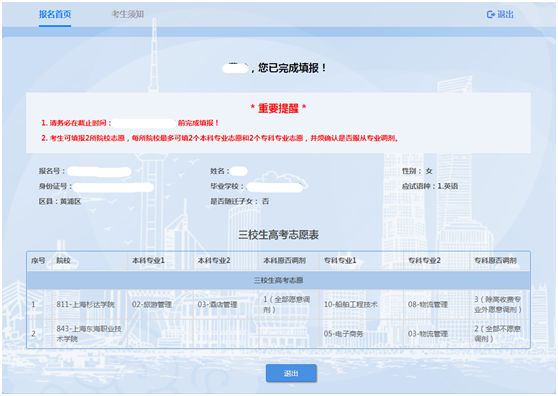Click the 退出 text link in the header
558x396 pixels.
(505, 14)
